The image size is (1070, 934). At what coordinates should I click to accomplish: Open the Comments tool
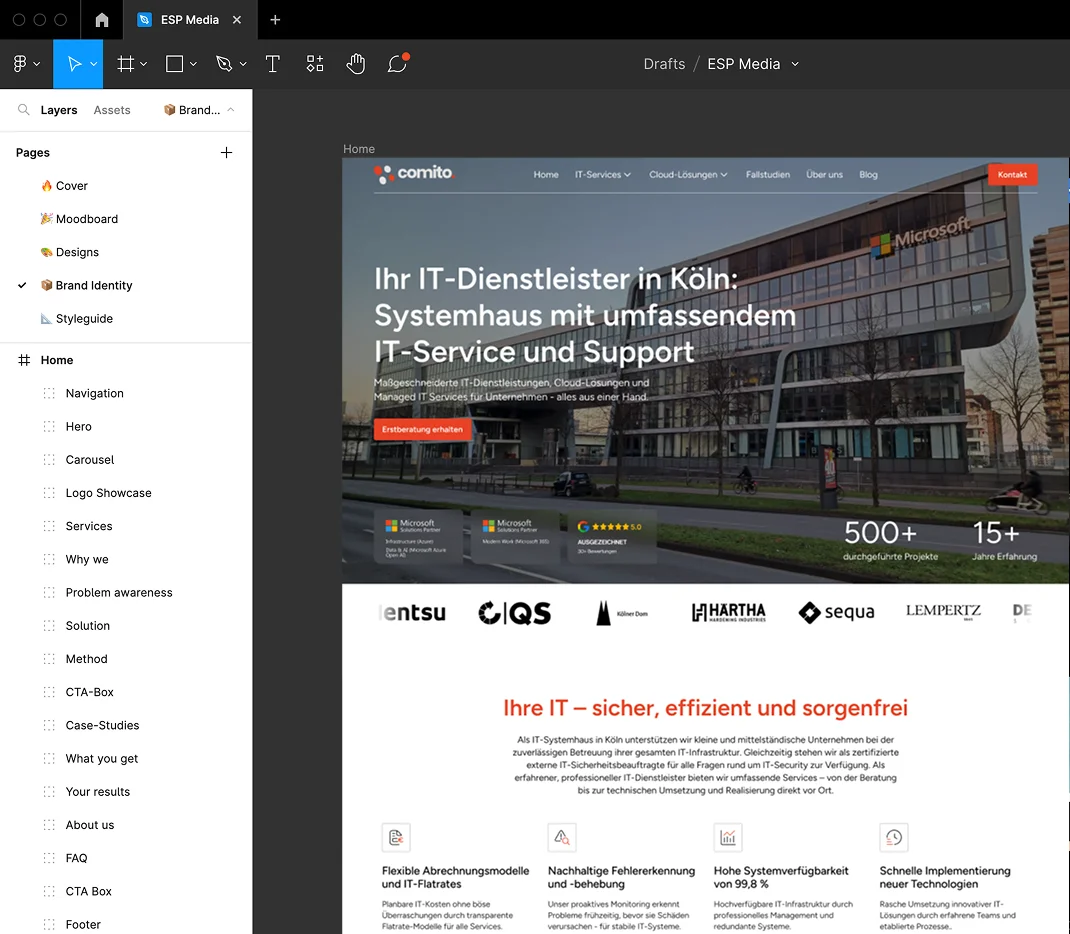[397, 64]
